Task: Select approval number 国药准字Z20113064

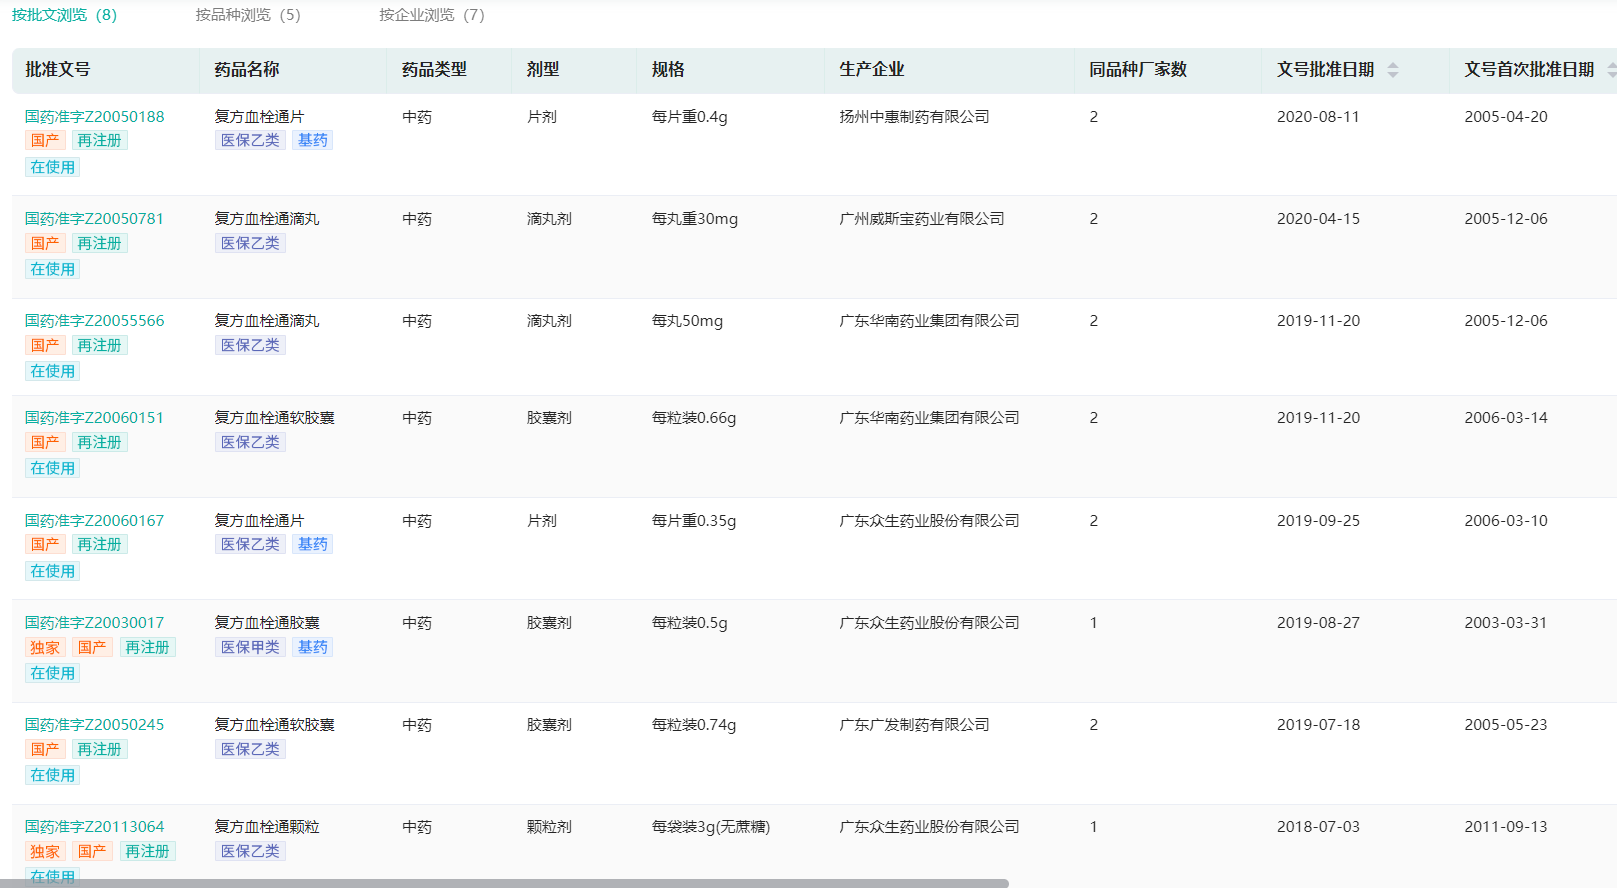Action: (x=95, y=827)
